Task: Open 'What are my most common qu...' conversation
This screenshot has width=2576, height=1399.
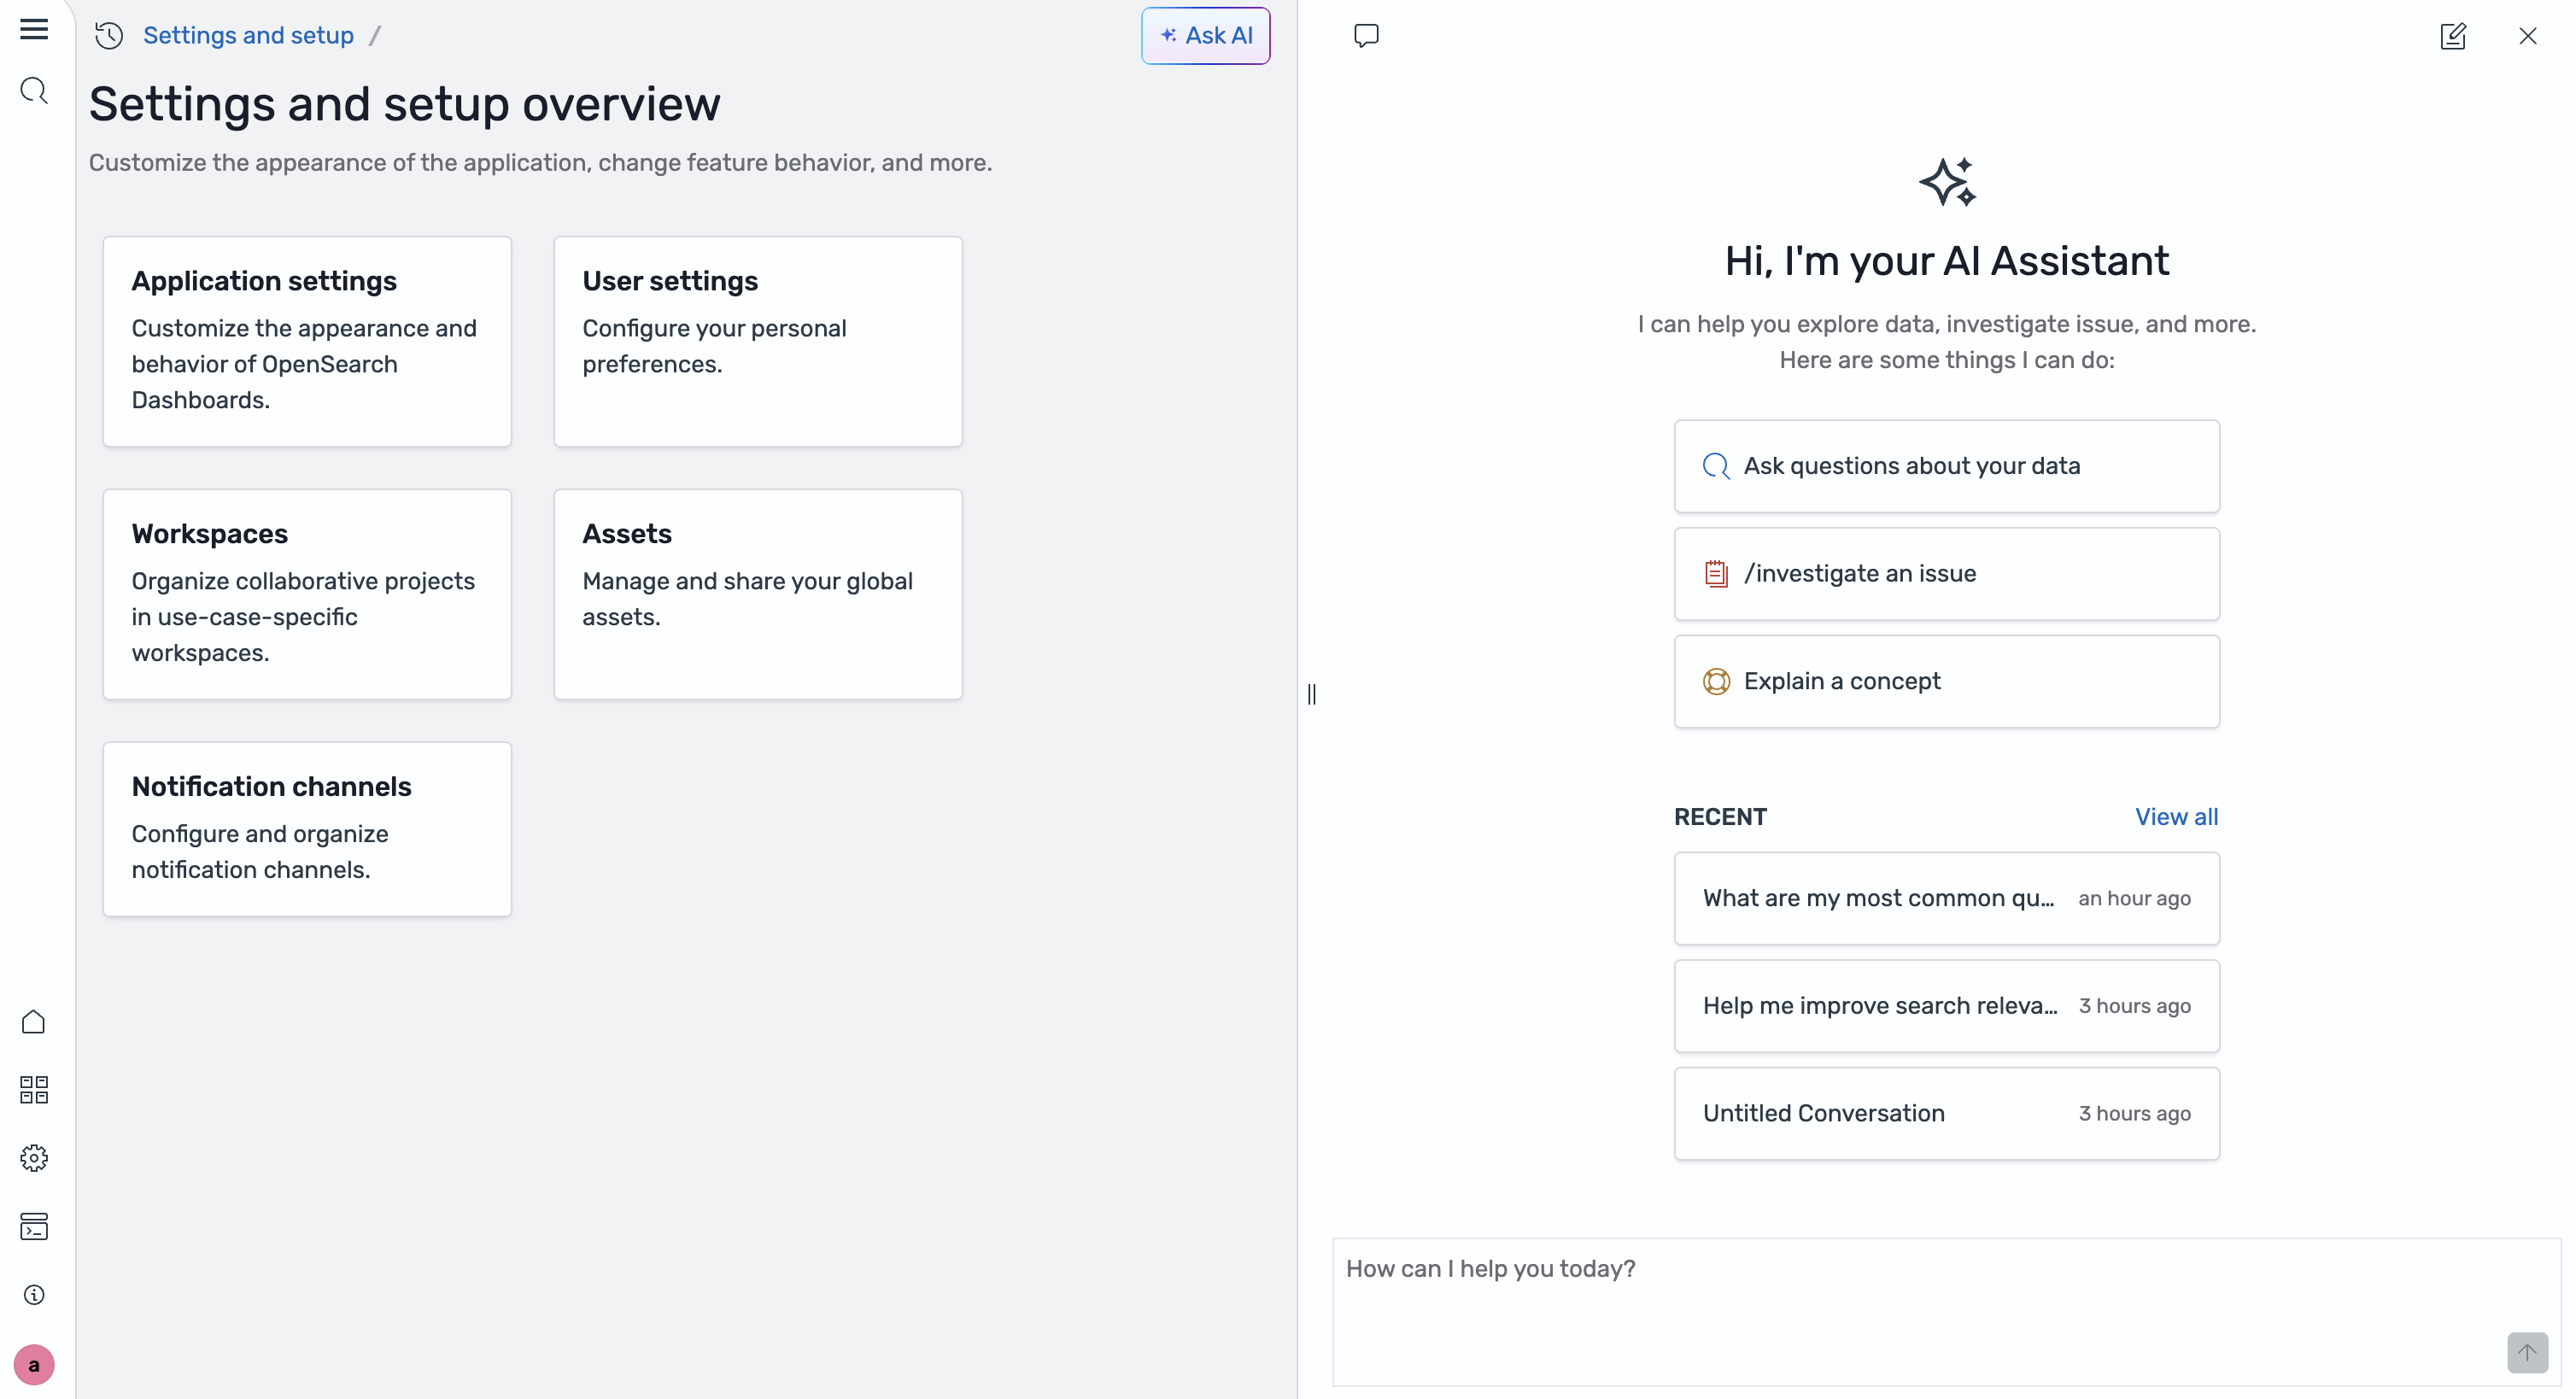Action: [x=1946, y=898]
